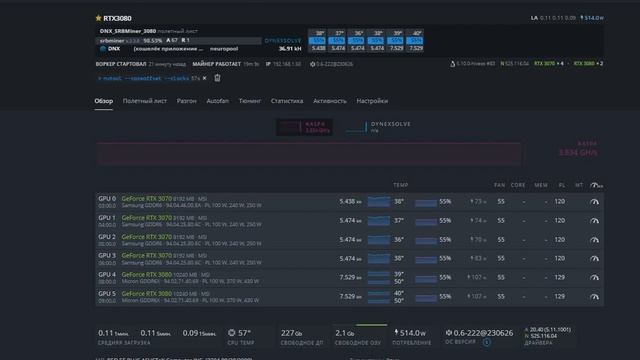
Task: Click the PL value 120 for GPU 2
Action: (x=559, y=240)
